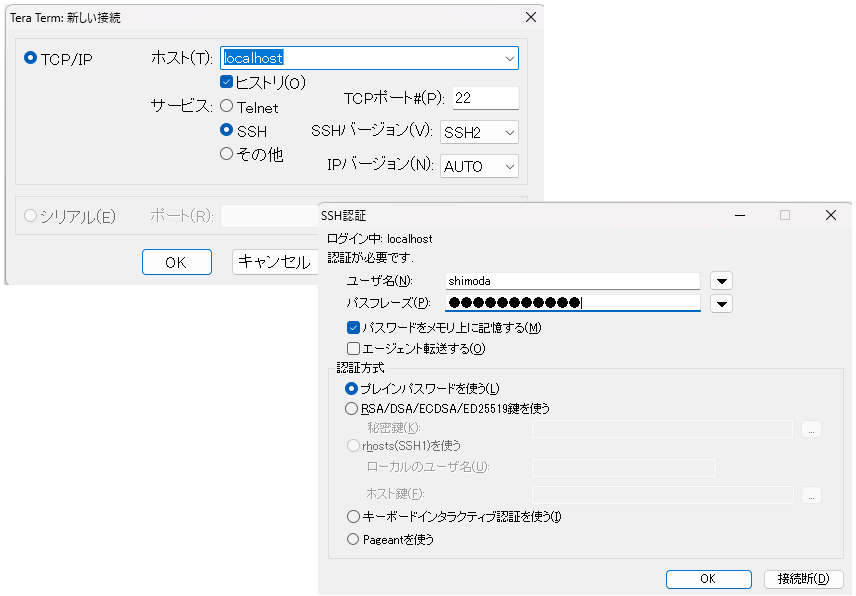The image size is (856, 596).
Task: Click the パスフレーズ password field
Action: [x=573, y=303]
